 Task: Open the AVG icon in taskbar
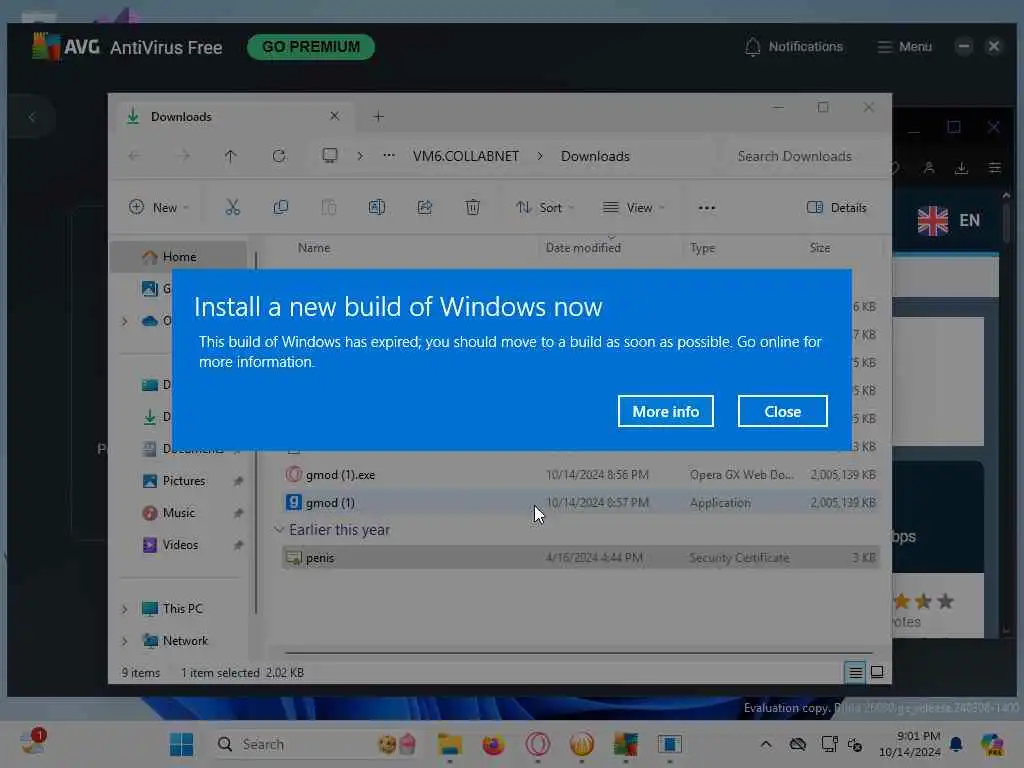coord(626,744)
